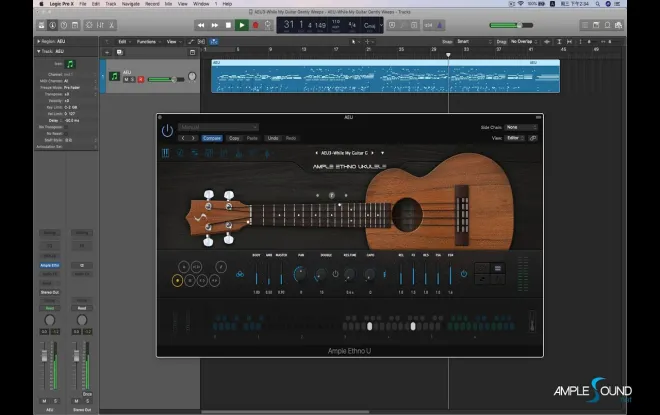Collapse the Track: AEU inspector section
660x415 pixels.
coord(39,51)
